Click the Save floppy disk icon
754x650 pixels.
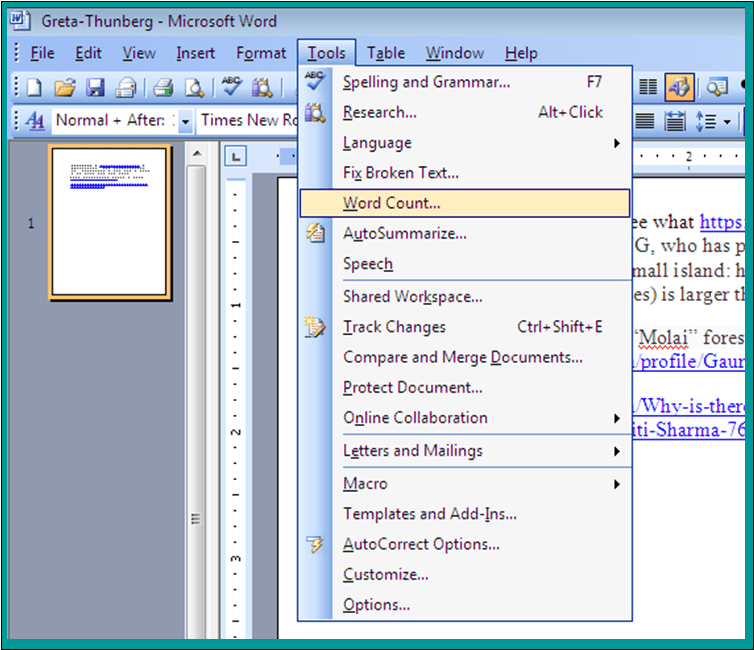[95, 88]
